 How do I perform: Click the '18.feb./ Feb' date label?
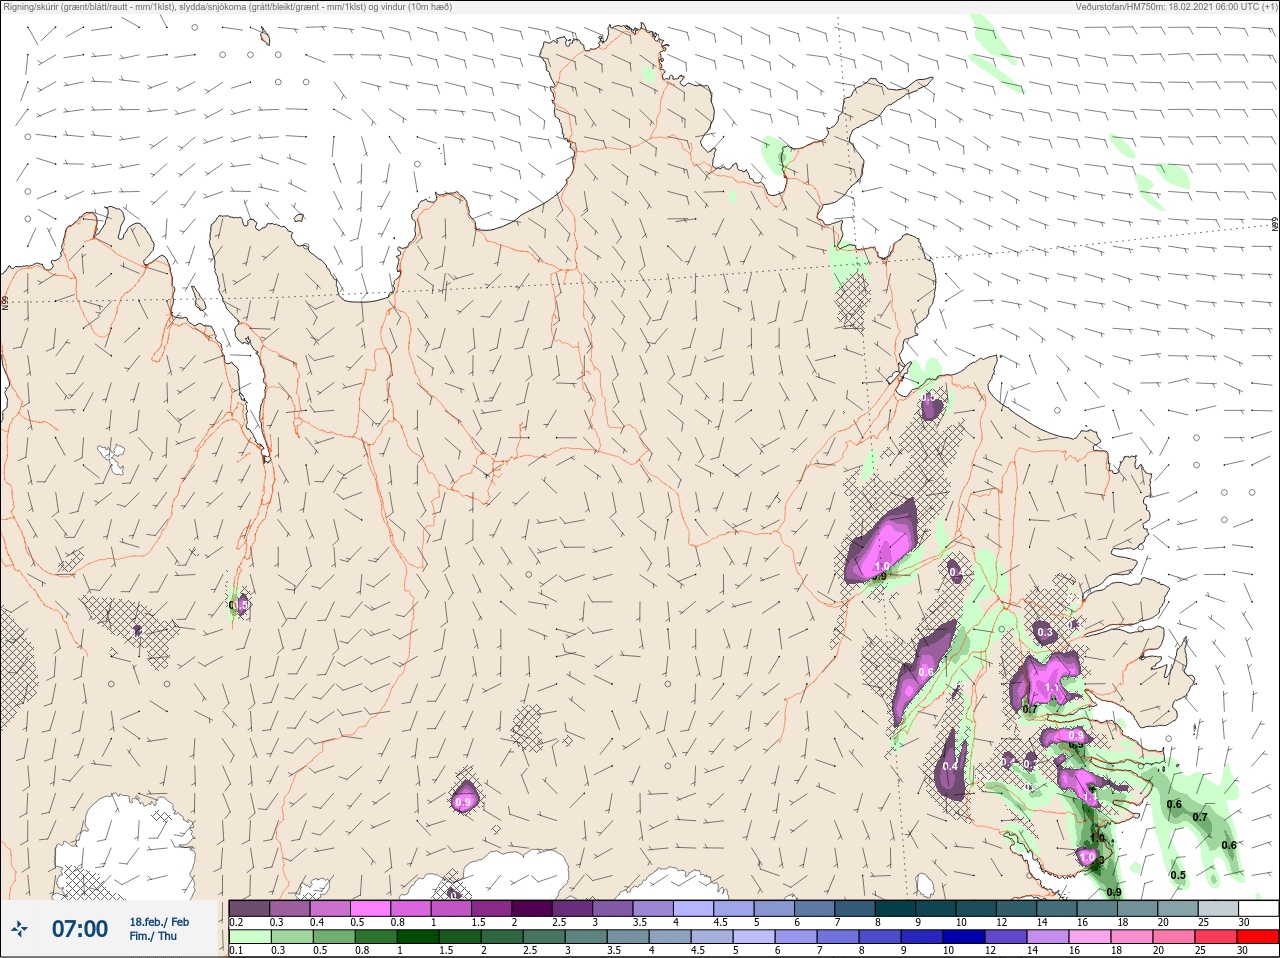(x=159, y=921)
